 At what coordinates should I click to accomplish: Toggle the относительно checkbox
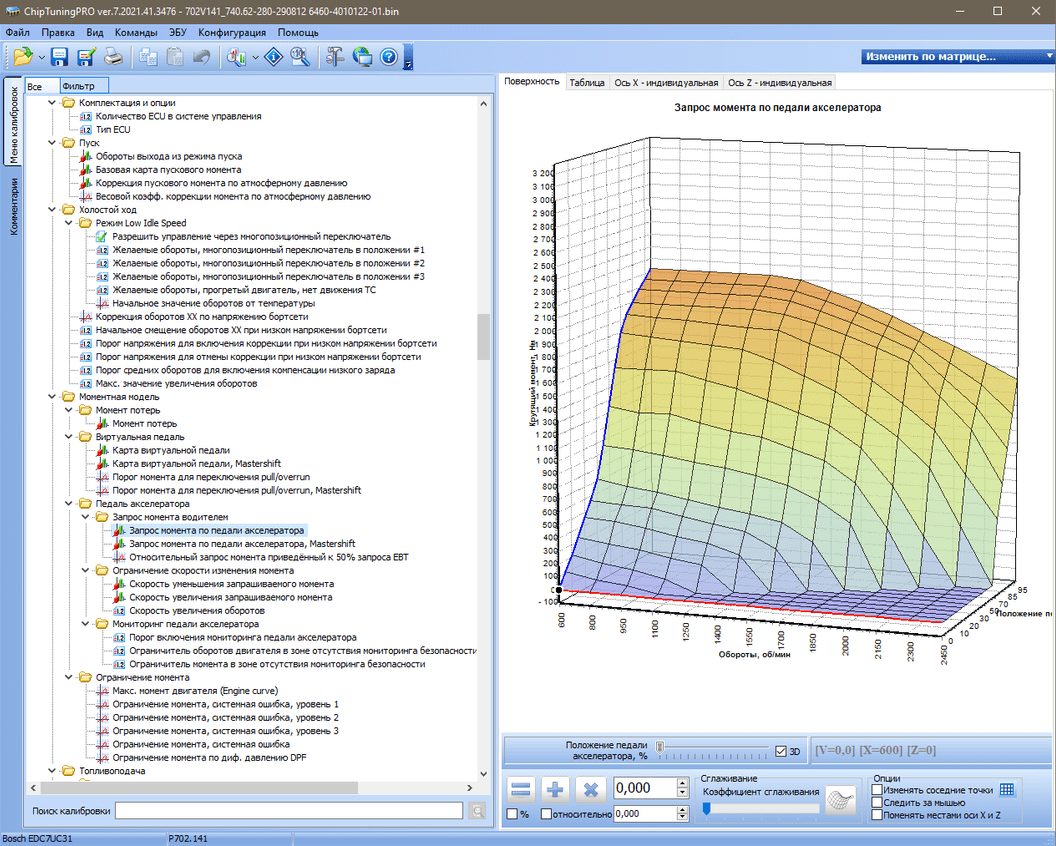pyautogui.click(x=546, y=814)
